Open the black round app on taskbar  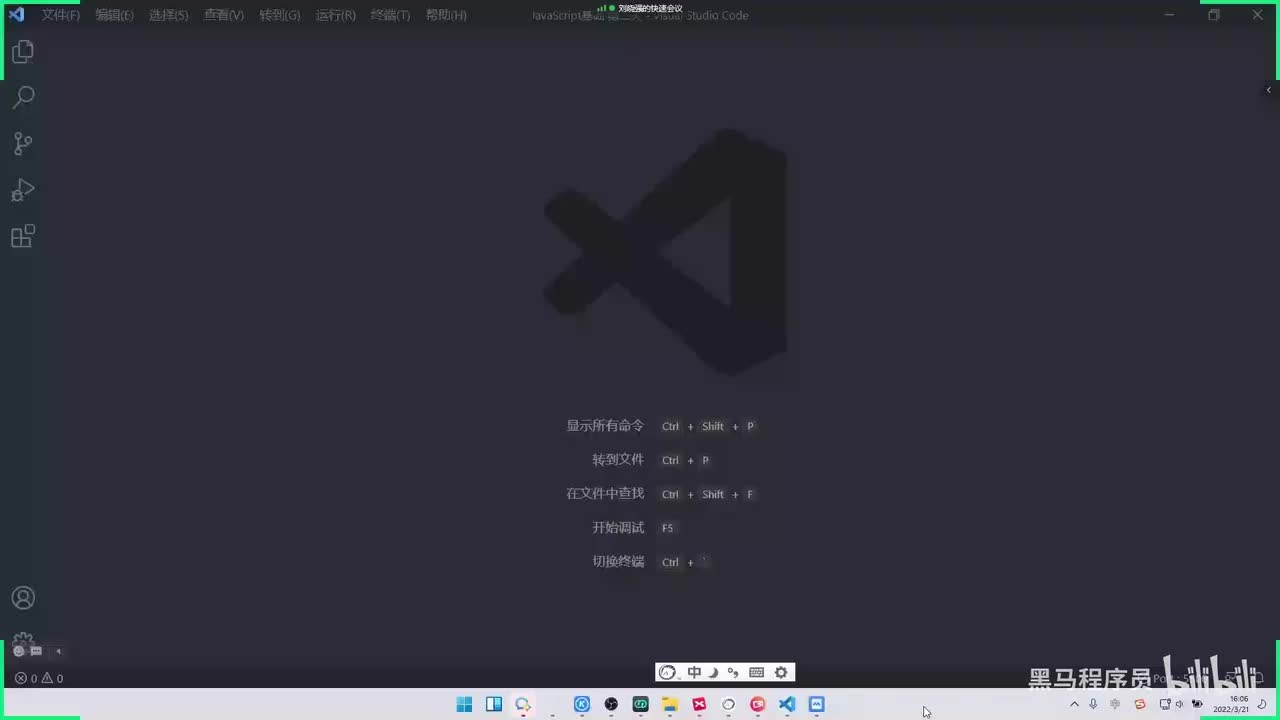pos(611,704)
